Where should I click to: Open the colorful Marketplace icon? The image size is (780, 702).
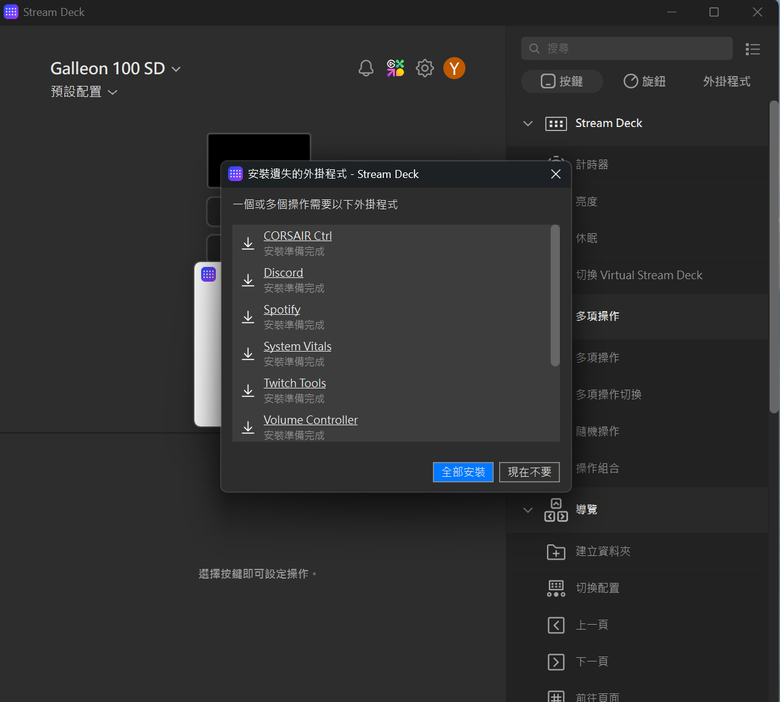[395, 68]
